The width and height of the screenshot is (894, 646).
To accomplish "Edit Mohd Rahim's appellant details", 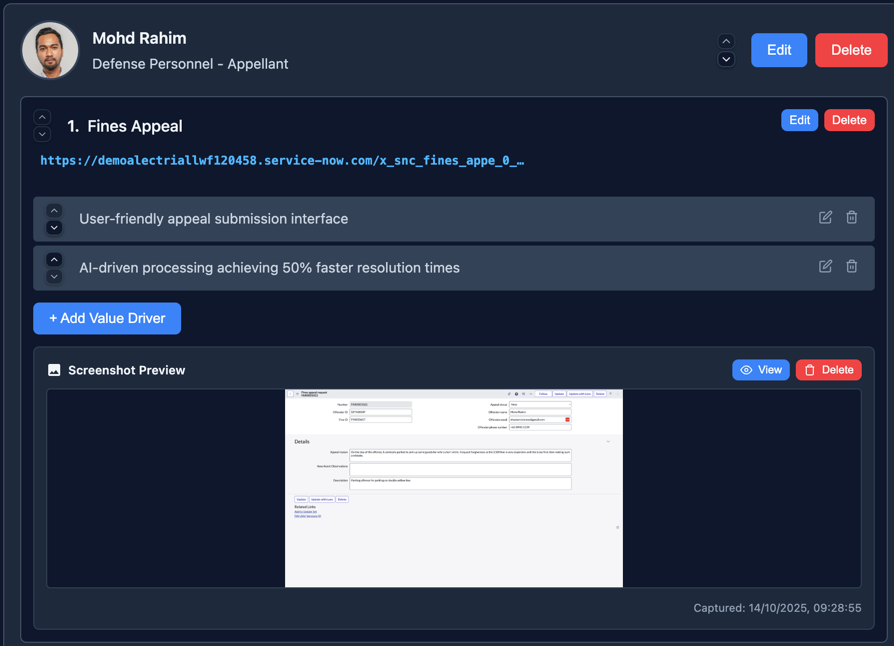I will (x=779, y=49).
